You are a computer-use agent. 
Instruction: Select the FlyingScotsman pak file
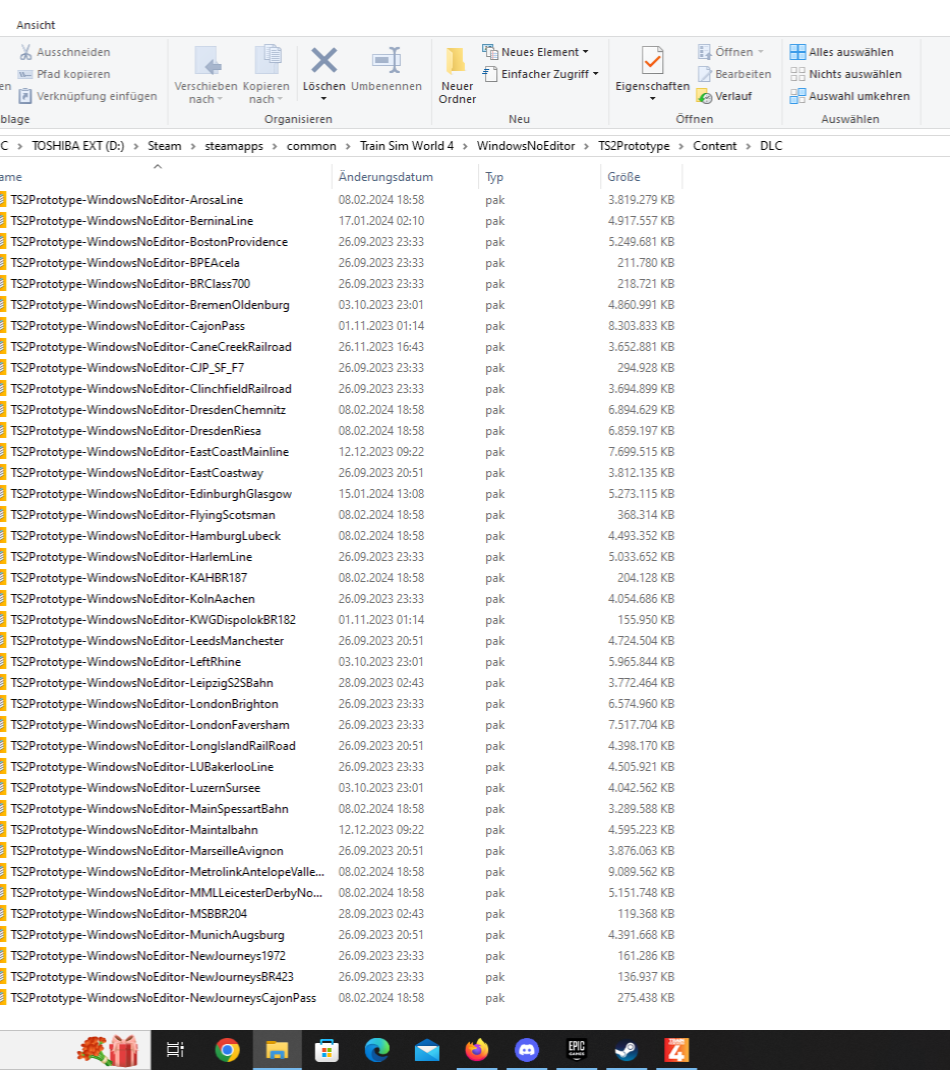(x=143, y=515)
